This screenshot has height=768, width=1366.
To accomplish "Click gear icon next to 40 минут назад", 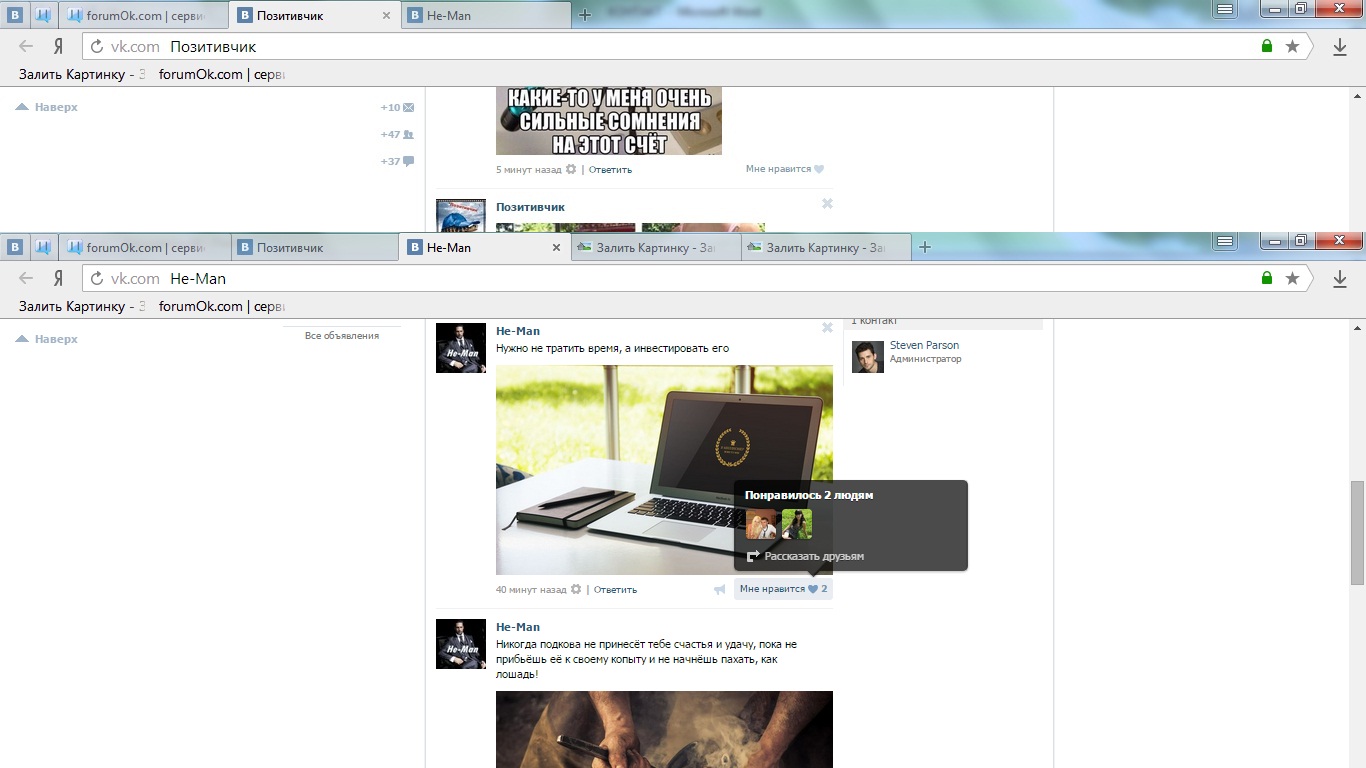I will [576, 589].
